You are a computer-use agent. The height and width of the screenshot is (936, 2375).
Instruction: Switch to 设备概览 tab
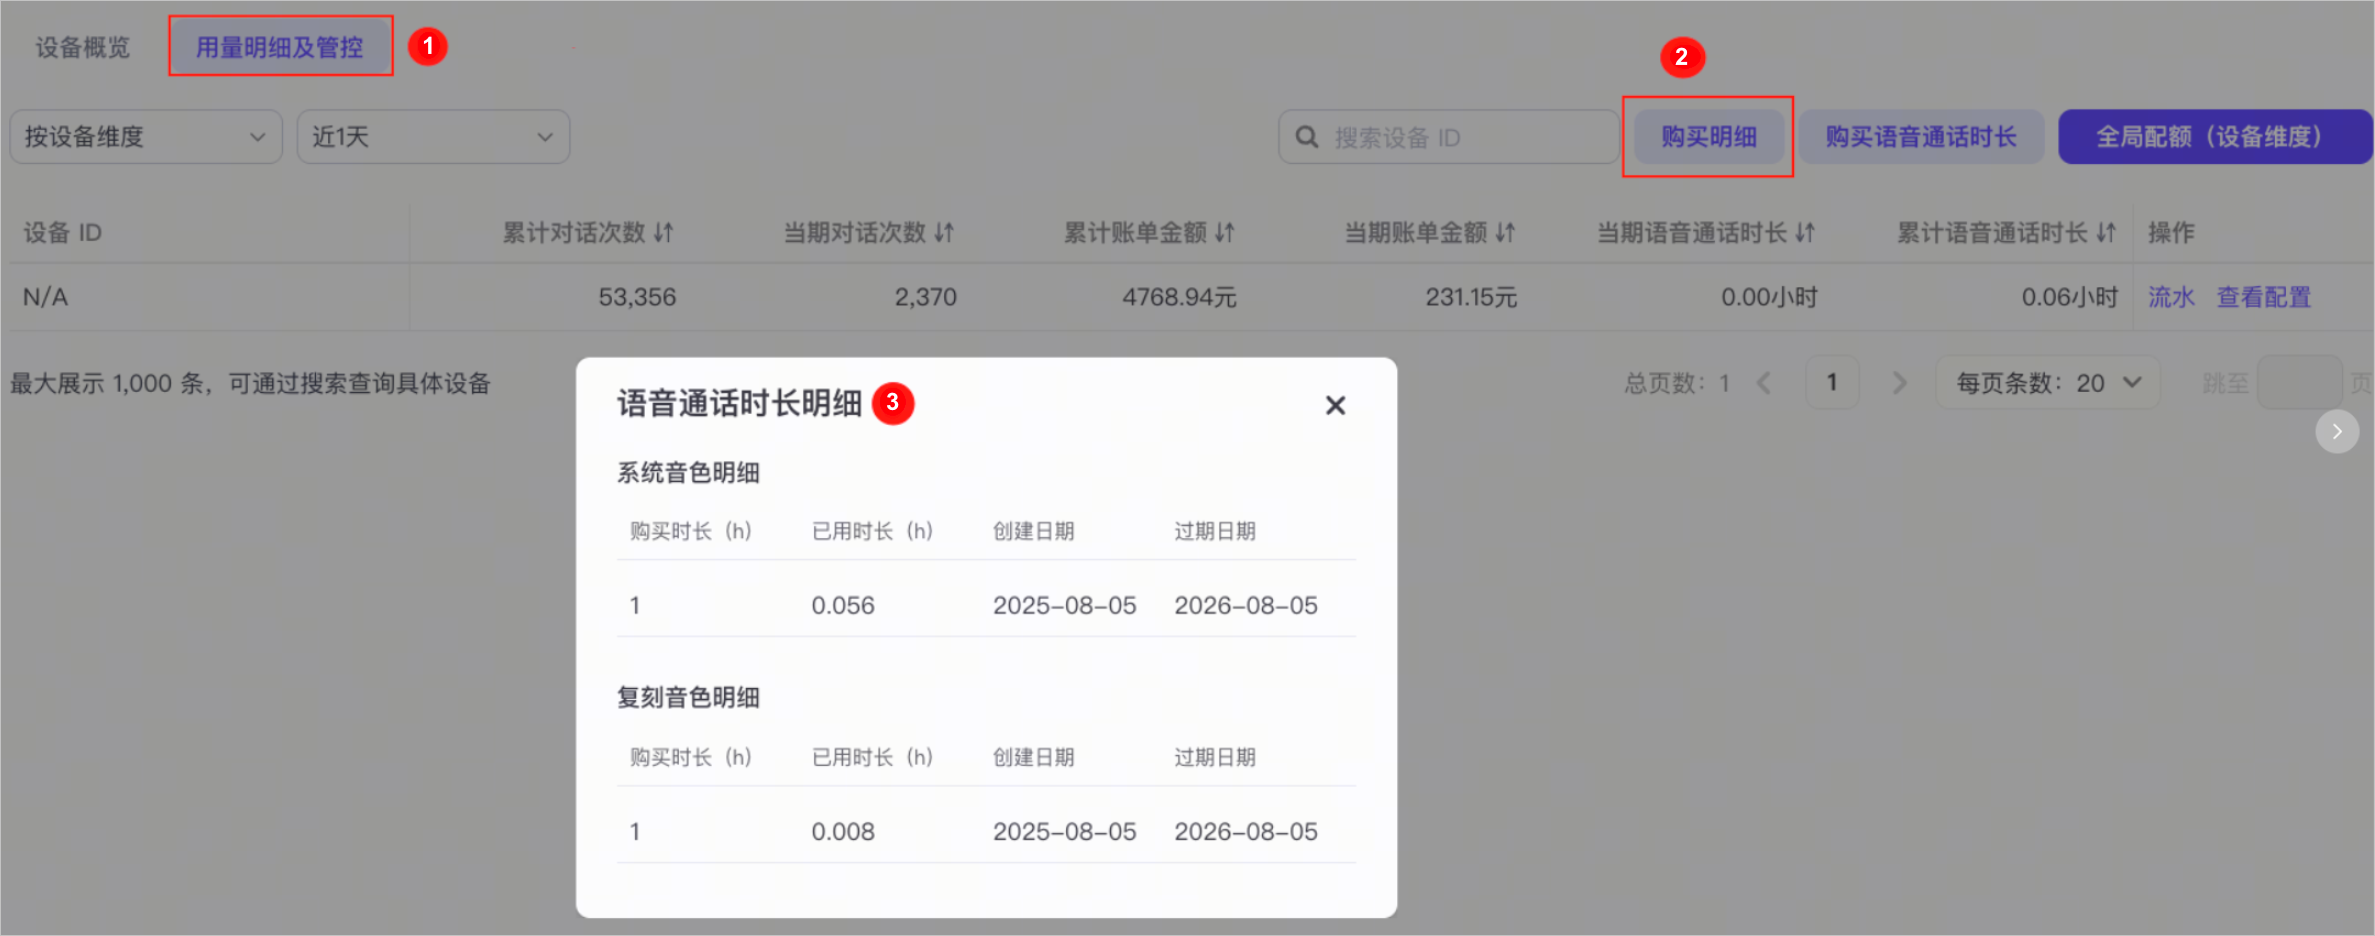tap(83, 47)
